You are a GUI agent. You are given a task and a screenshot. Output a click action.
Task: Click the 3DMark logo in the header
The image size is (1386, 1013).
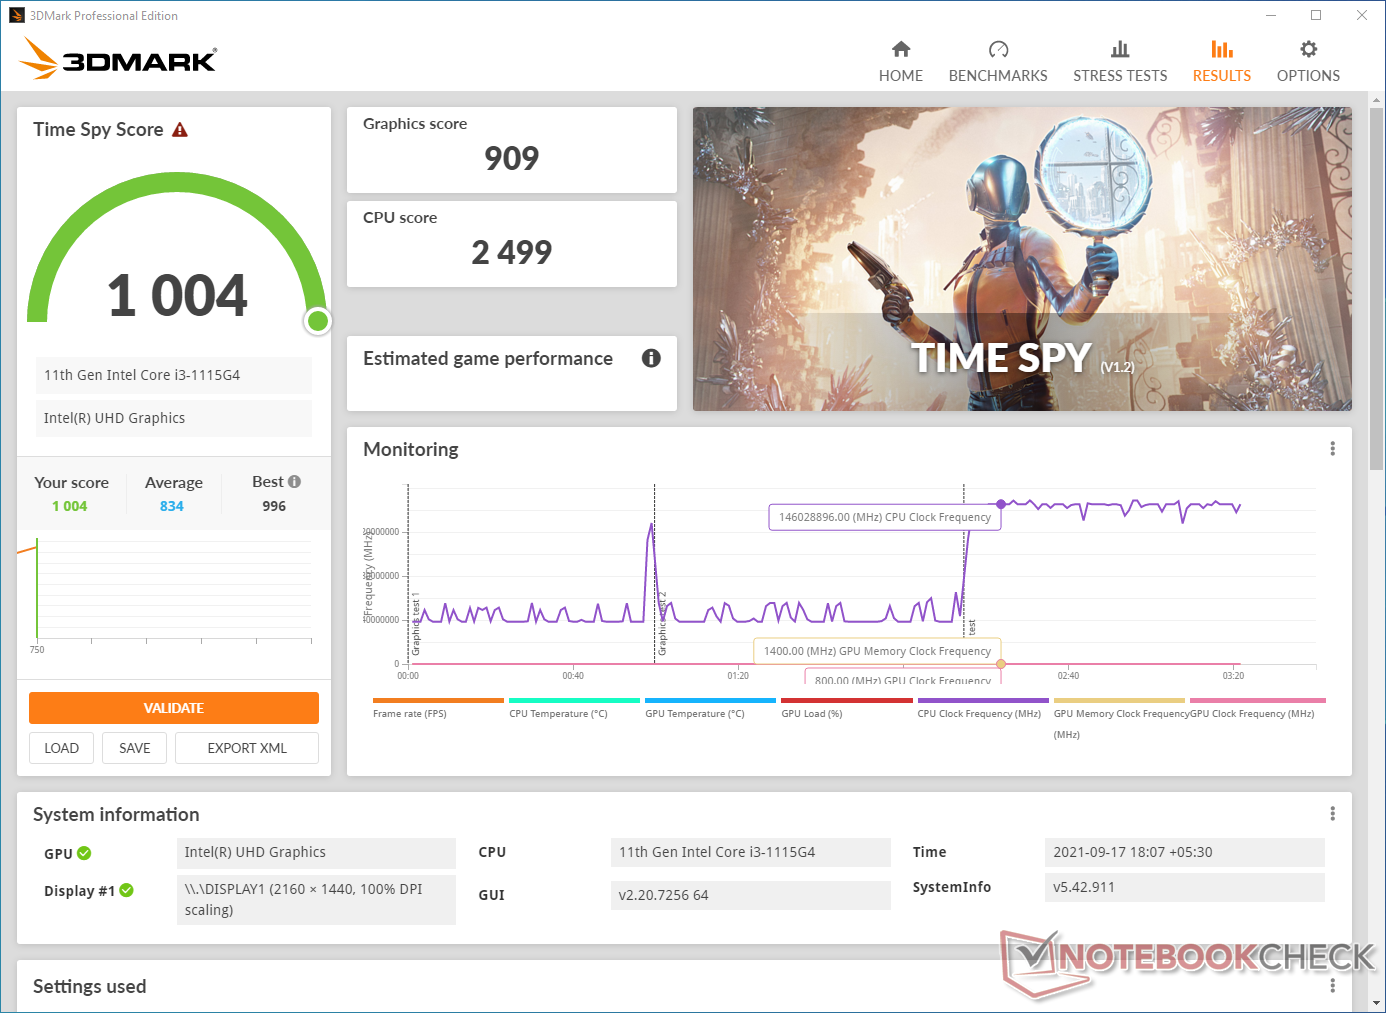point(118,59)
